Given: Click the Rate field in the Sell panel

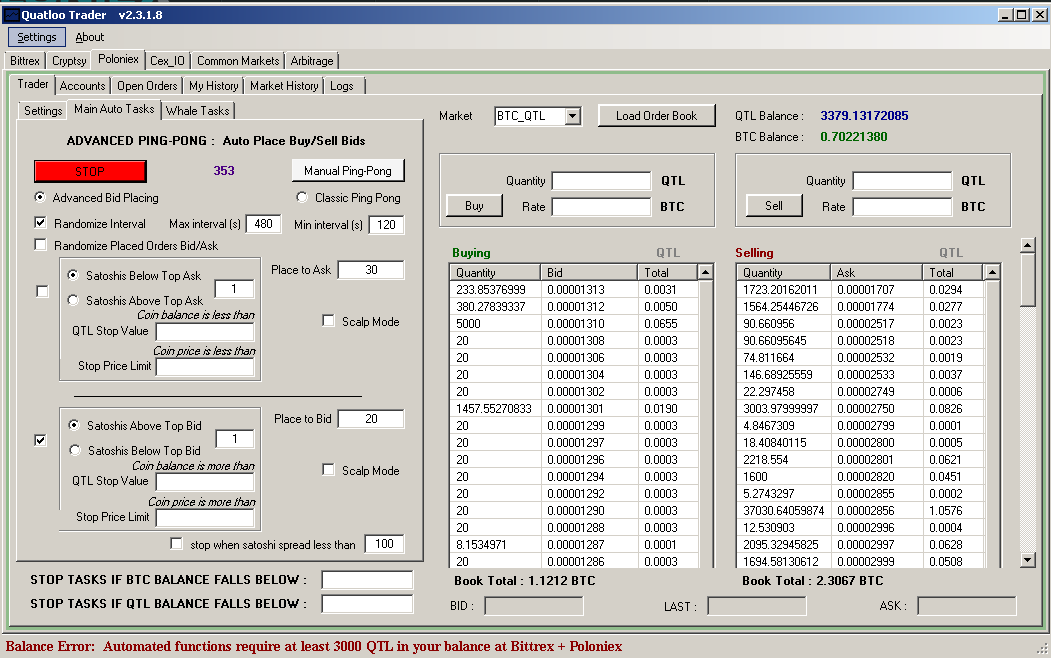Looking at the screenshot, I should (902, 207).
